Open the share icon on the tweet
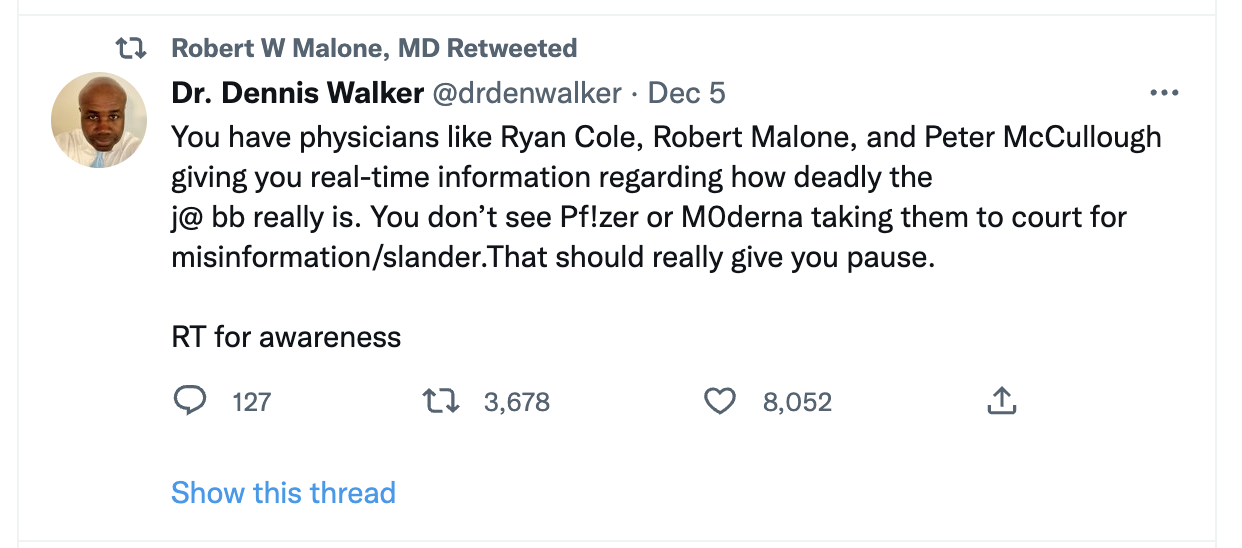 tap(1002, 401)
